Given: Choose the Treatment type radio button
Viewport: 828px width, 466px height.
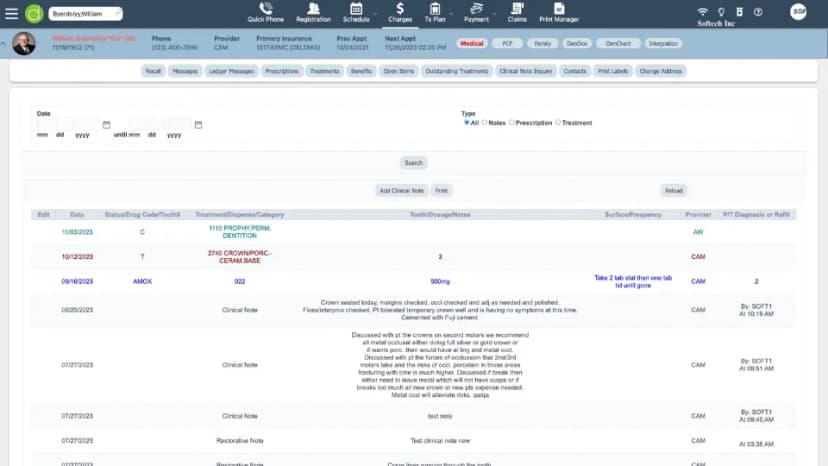Looking at the screenshot, I should coord(558,123).
